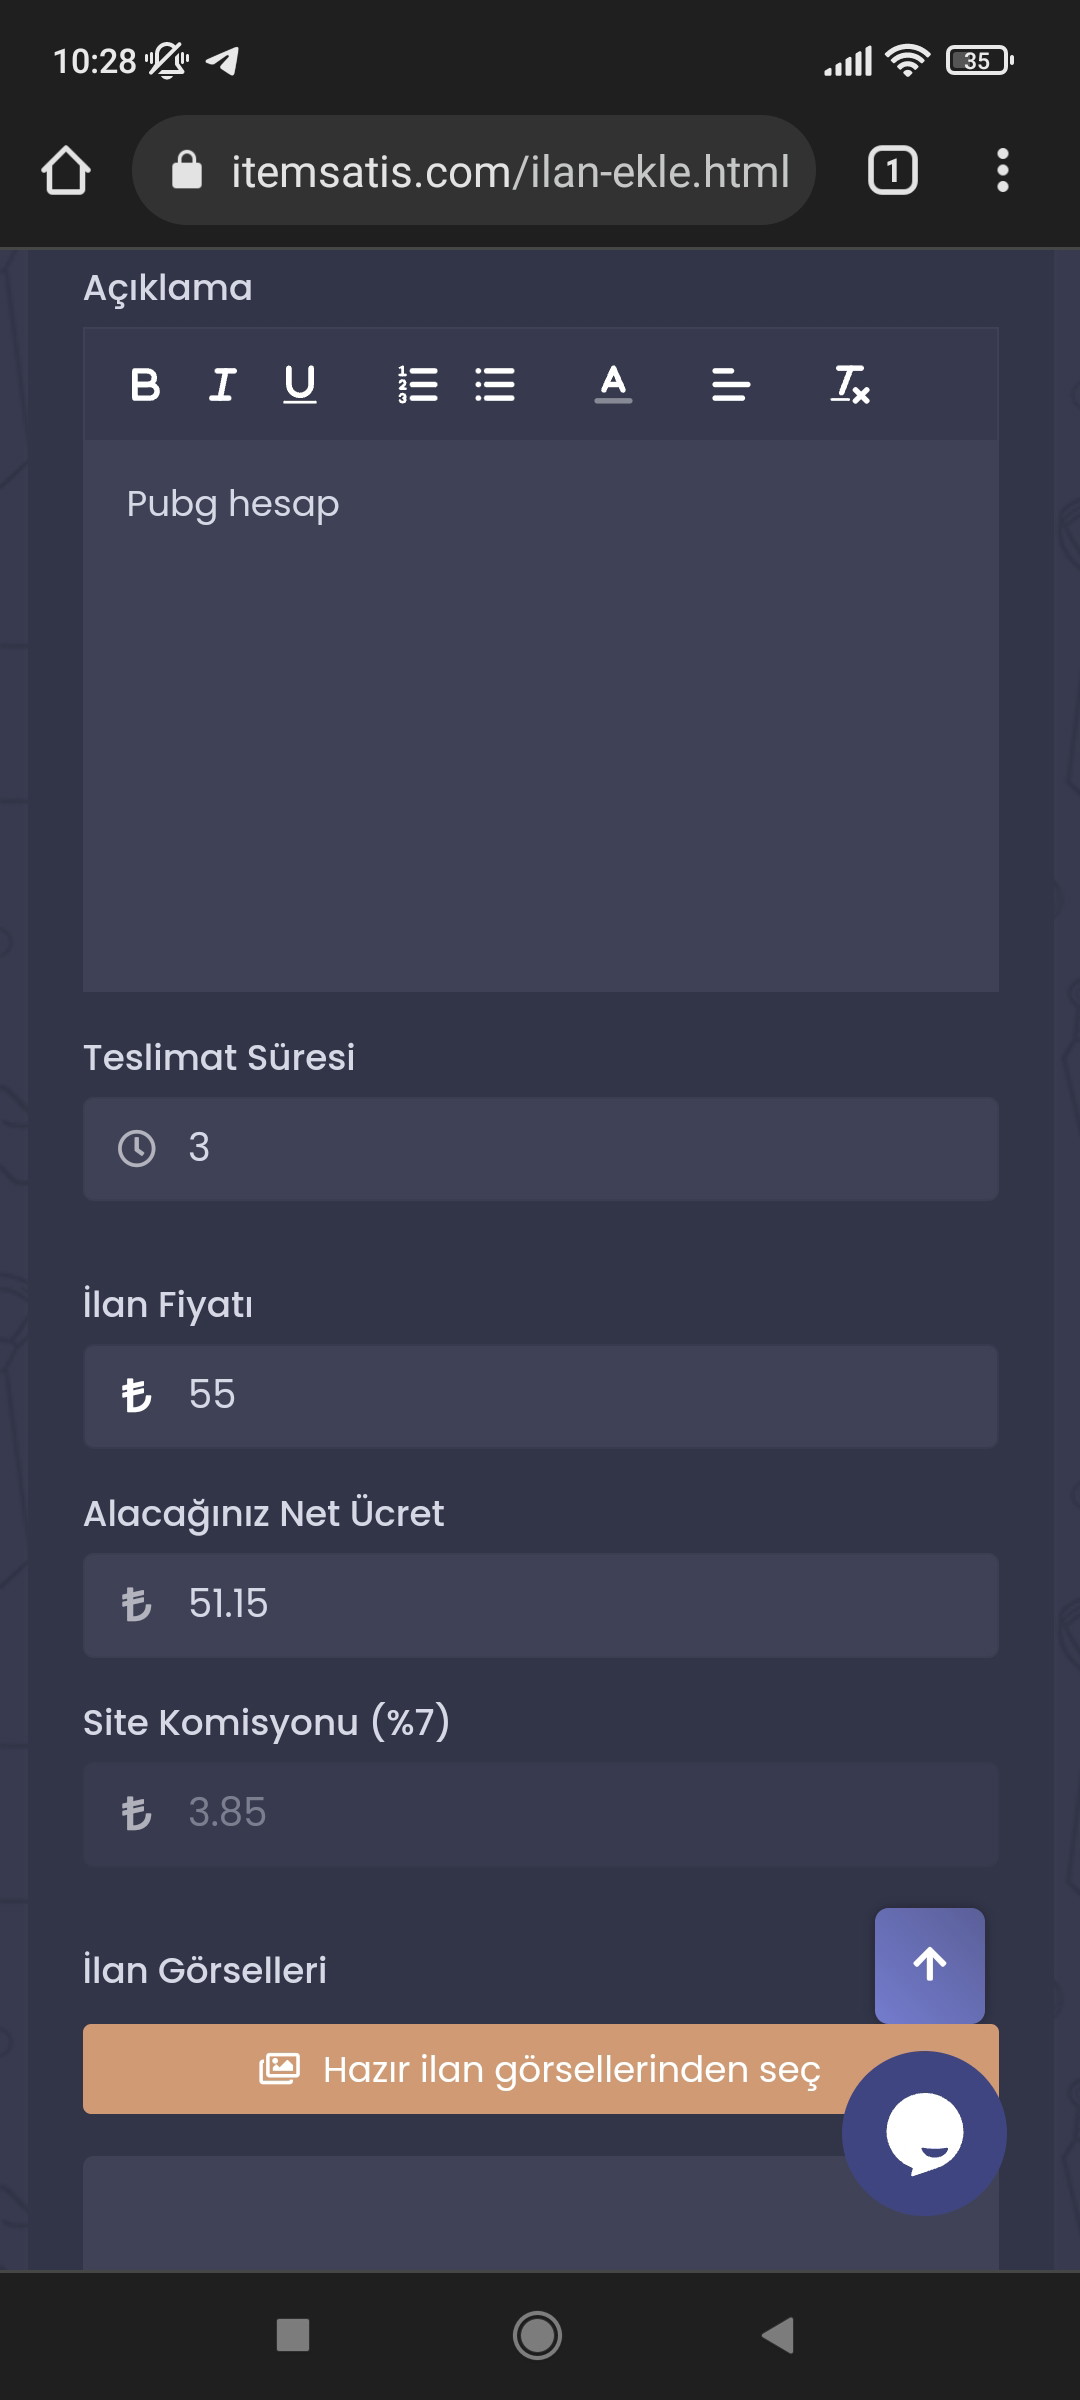Toggle underline formatting in editor toolbar
Viewport: 1080px width, 2400px height.
point(299,384)
